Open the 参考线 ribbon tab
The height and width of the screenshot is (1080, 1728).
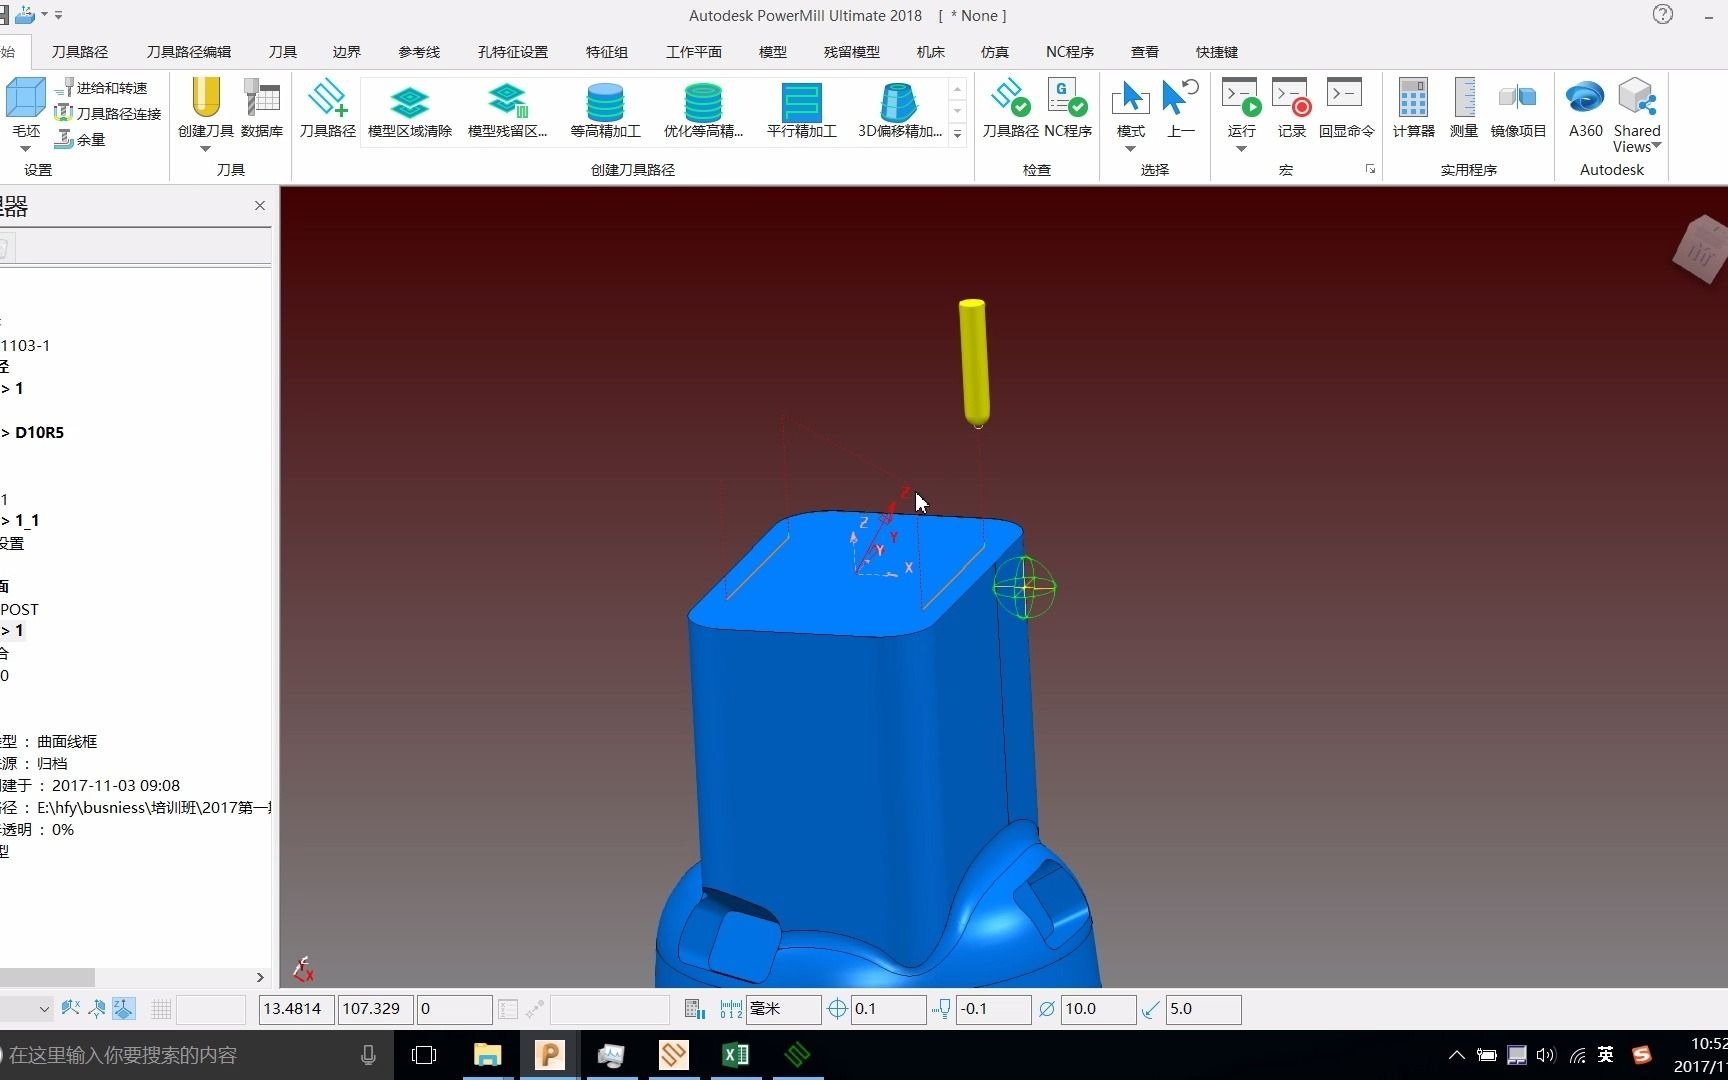coord(419,52)
